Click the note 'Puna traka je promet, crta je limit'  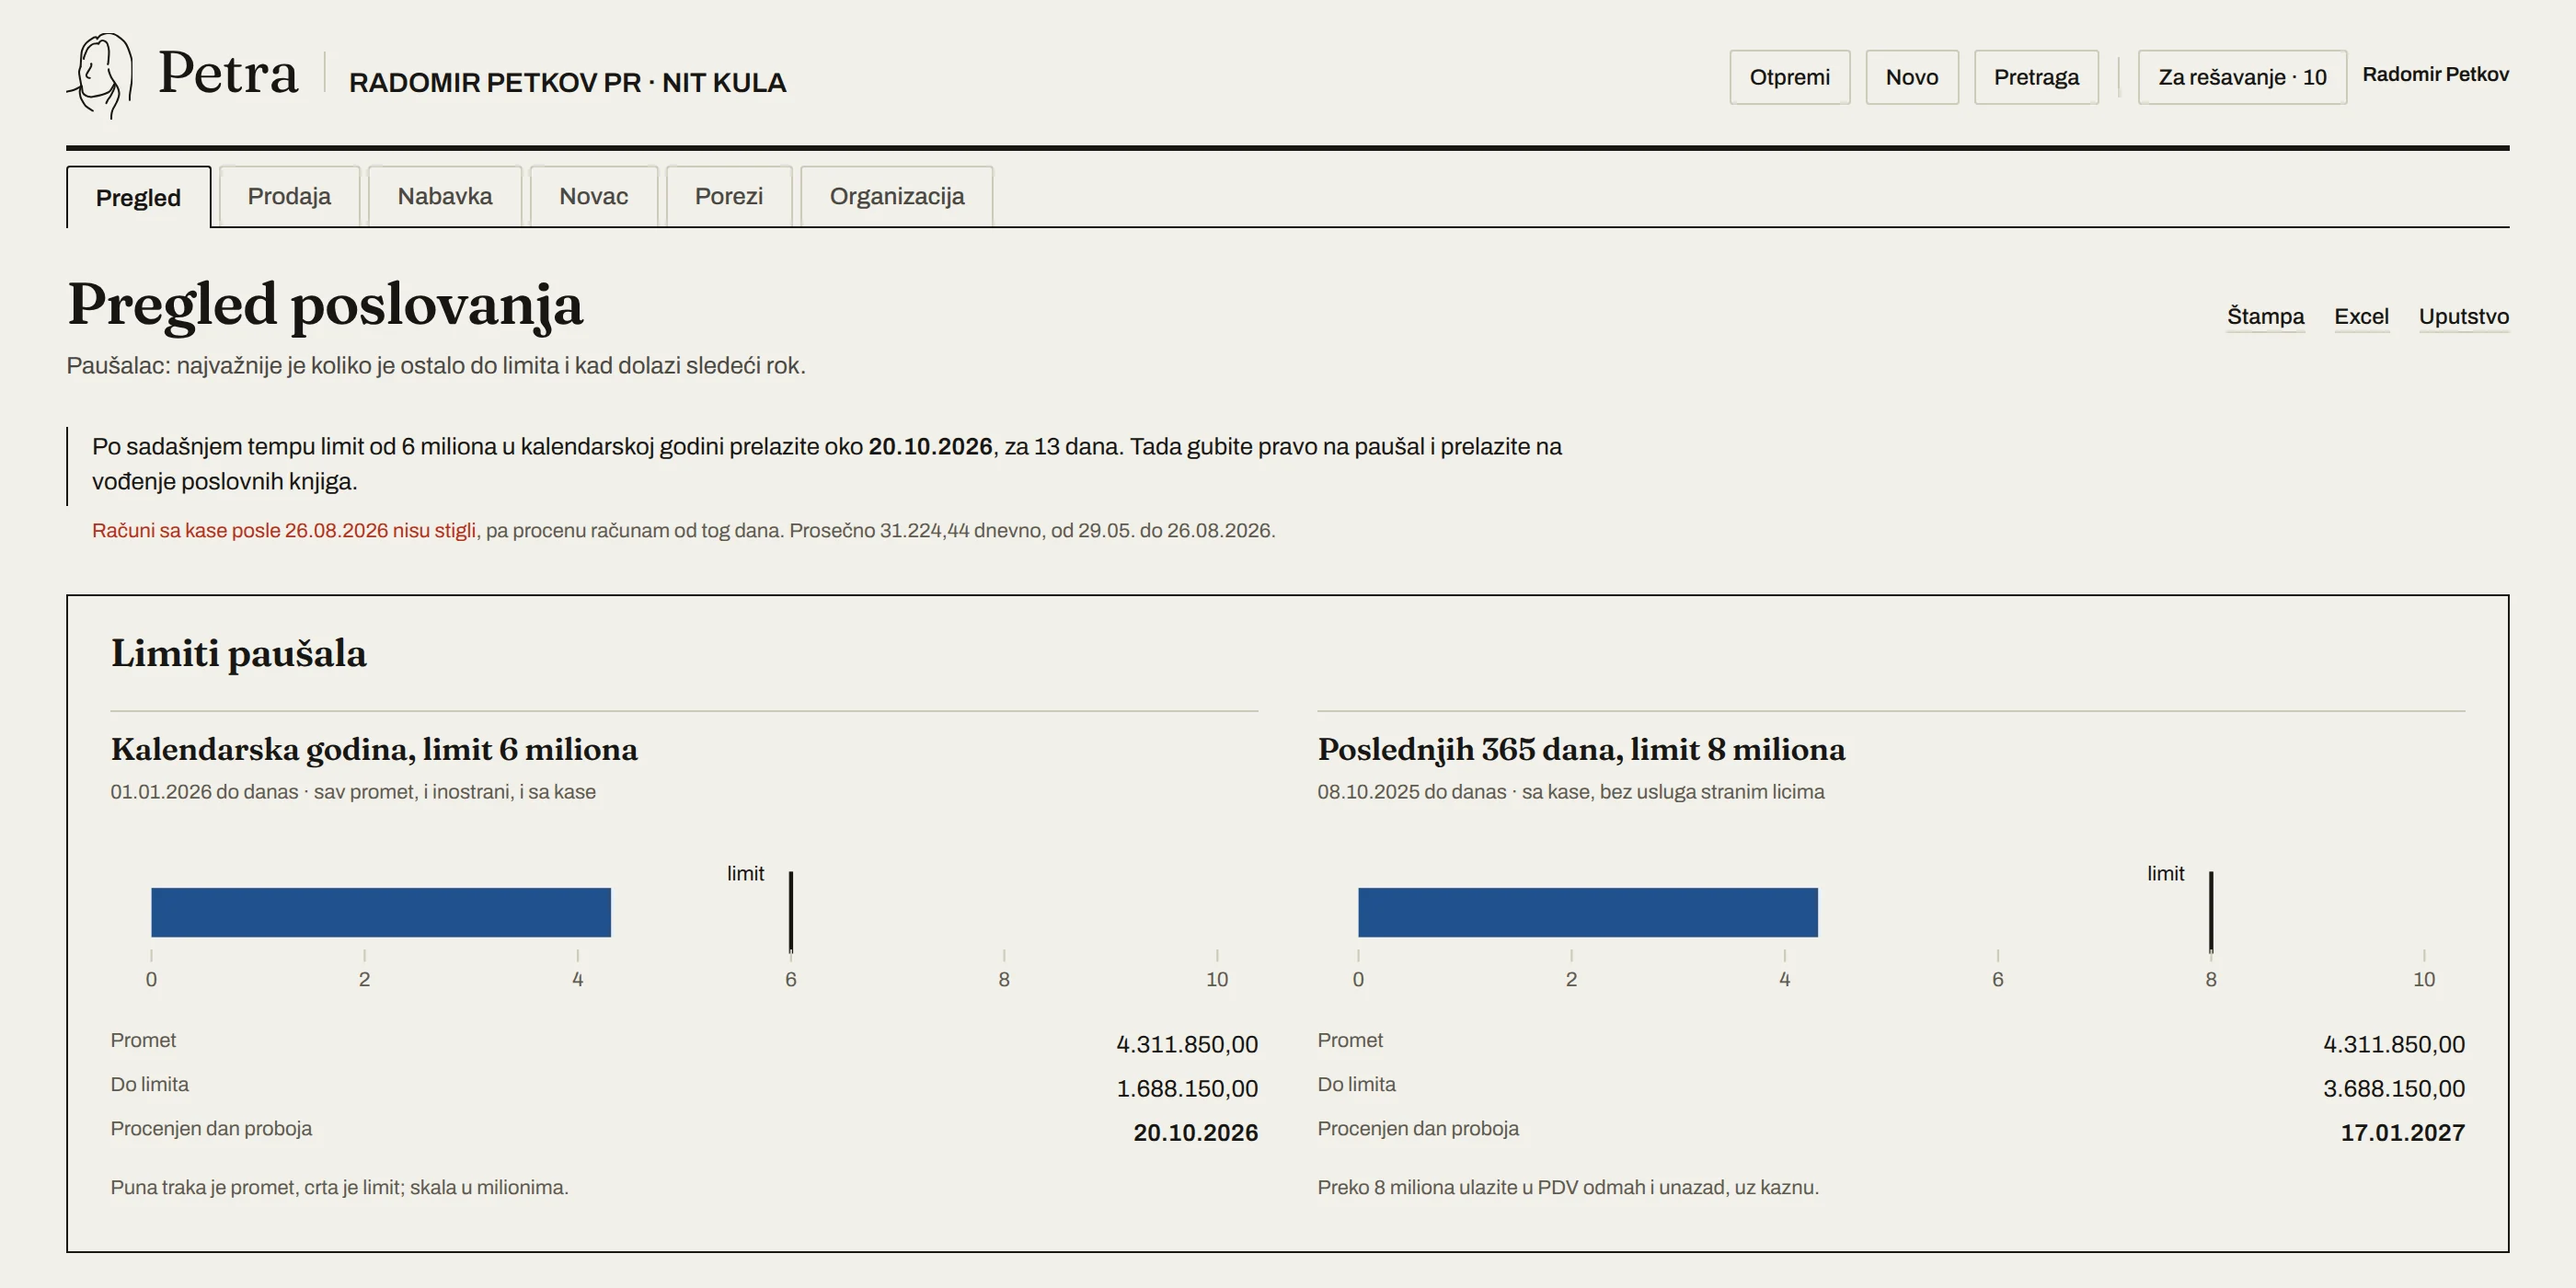click(x=339, y=1188)
